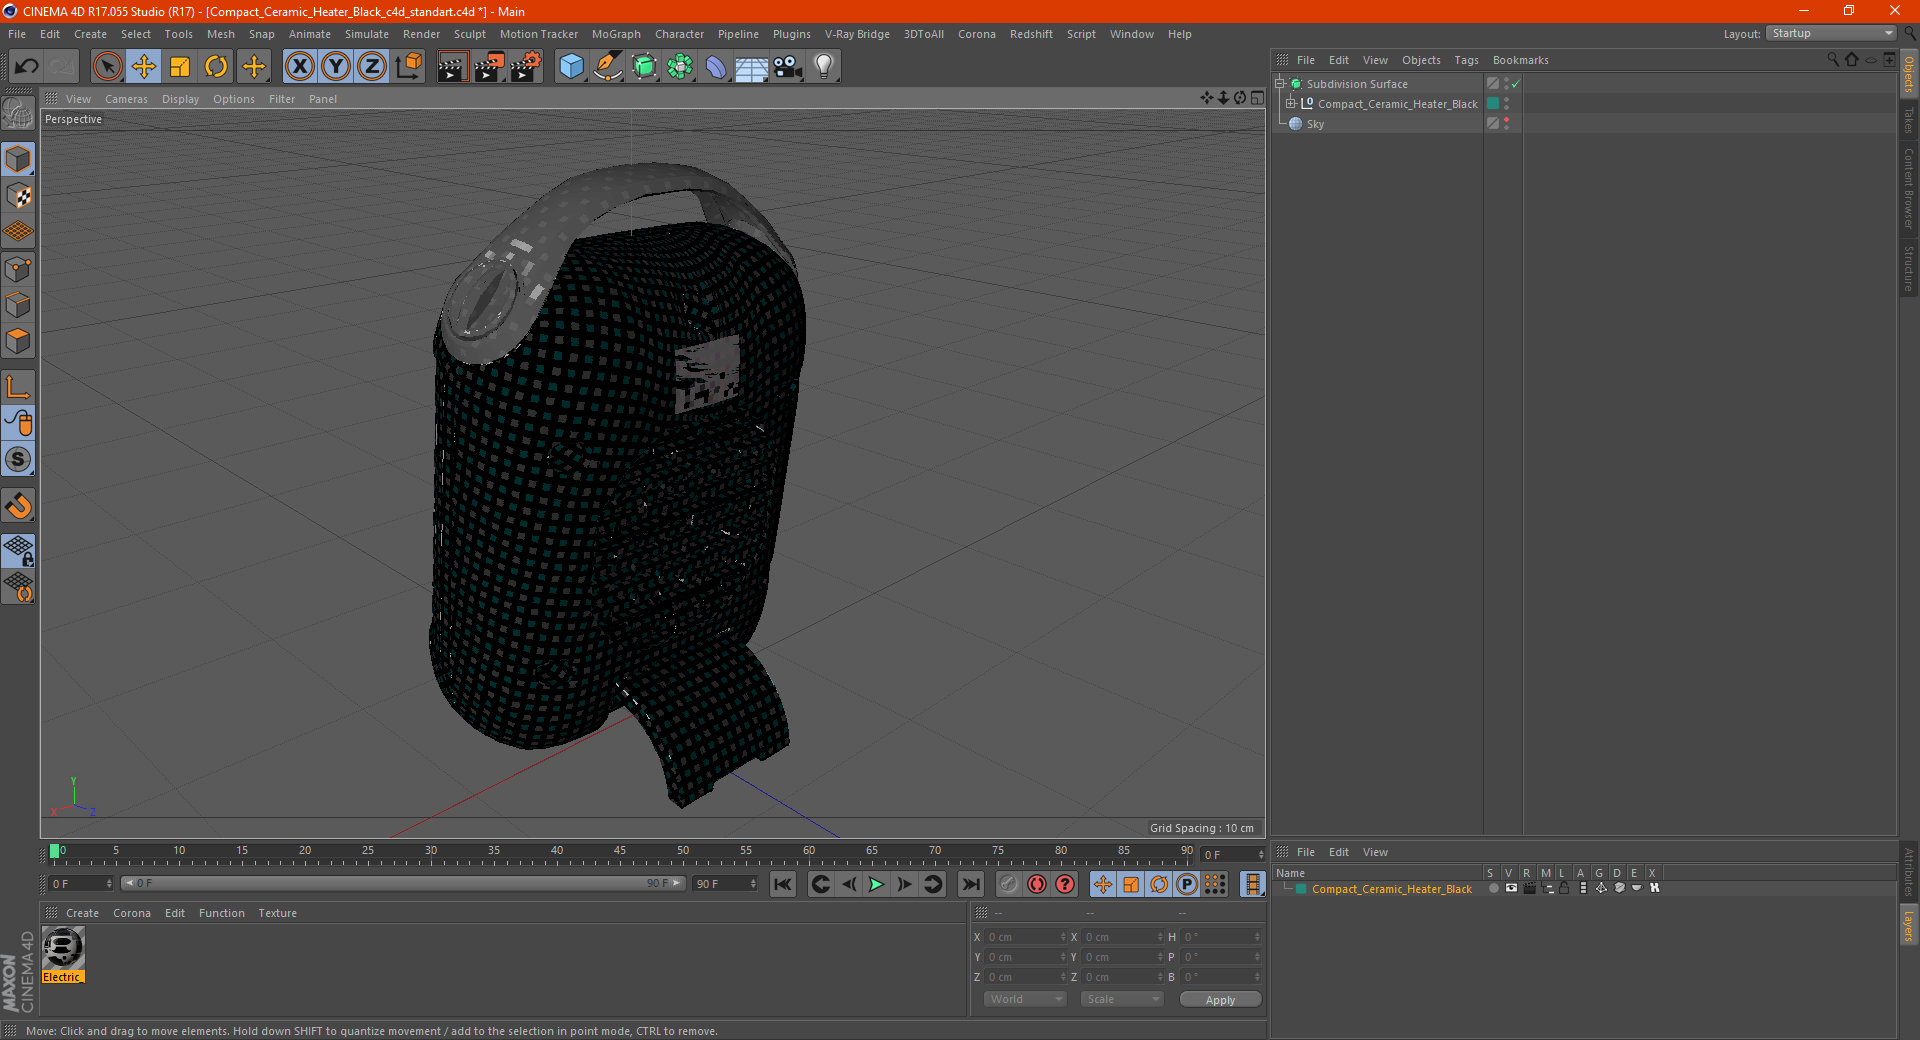Toggle Enable Axis tool
The height and width of the screenshot is (1040, 1920).
tap(18, 387)
